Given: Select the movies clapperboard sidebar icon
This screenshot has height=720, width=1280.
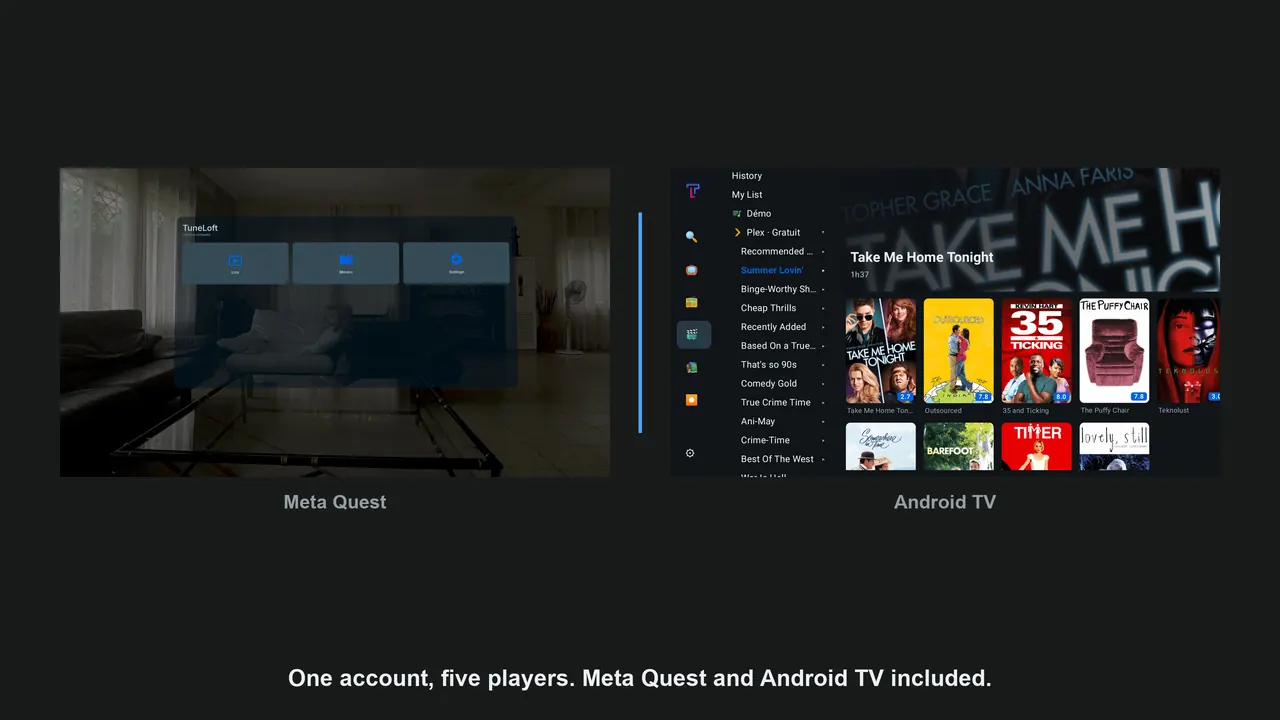Looking at the screenshot, I should 693,335.
